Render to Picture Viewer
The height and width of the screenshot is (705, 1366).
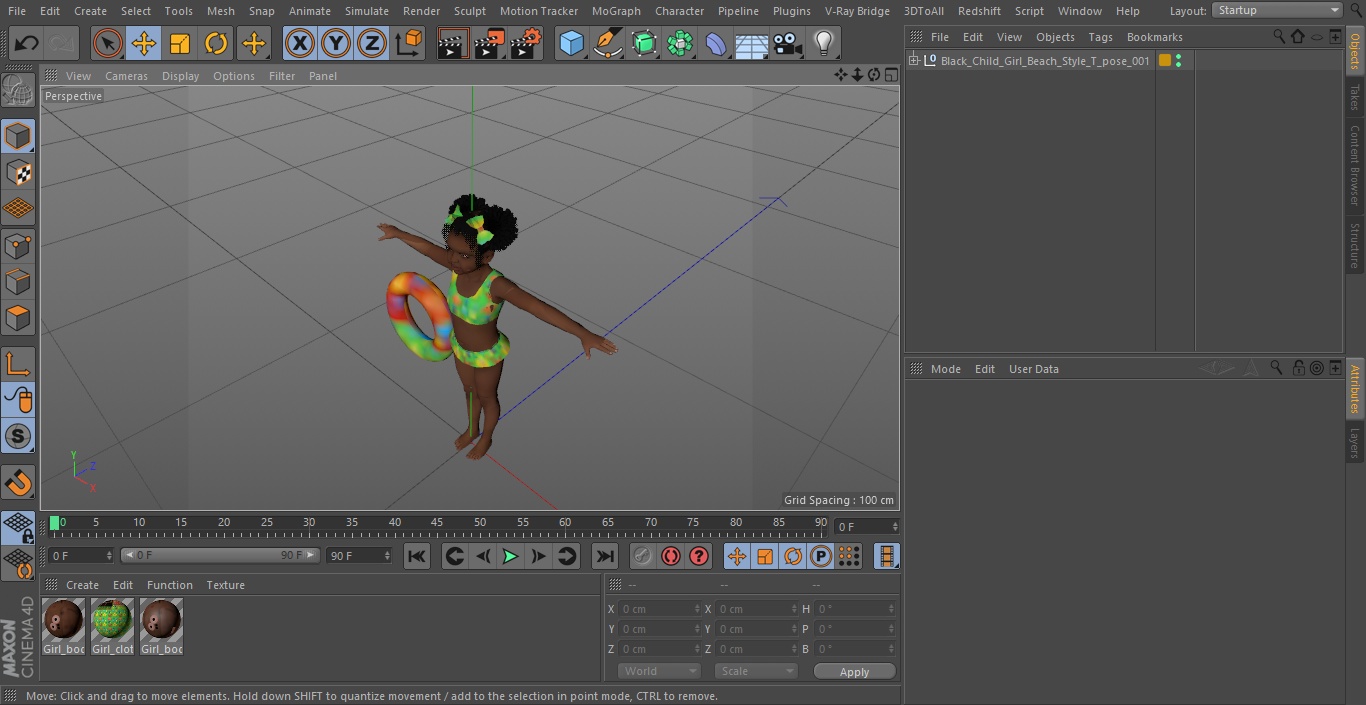coord(489,43)
